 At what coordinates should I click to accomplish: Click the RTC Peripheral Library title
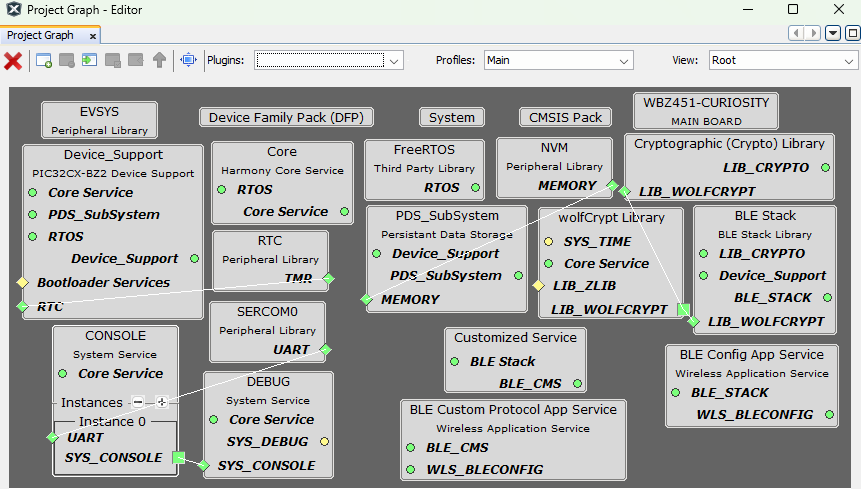tap(270, 241)
